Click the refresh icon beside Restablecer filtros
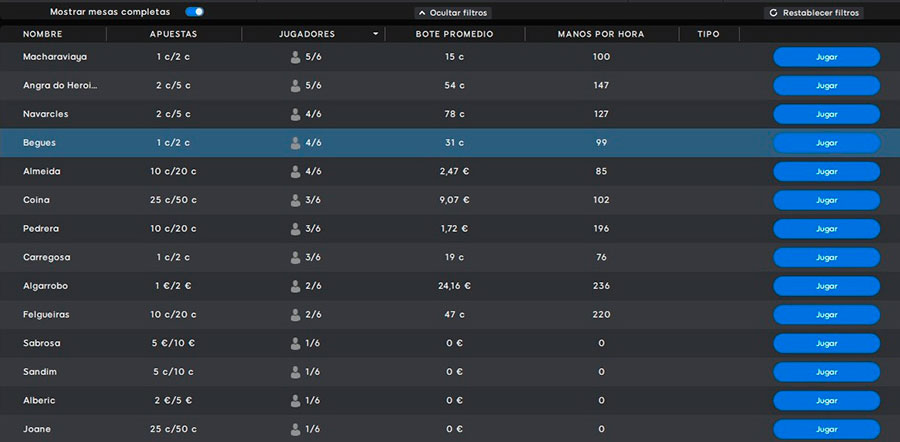Viewport: 900px width, 442px height. tap(773, 13)
